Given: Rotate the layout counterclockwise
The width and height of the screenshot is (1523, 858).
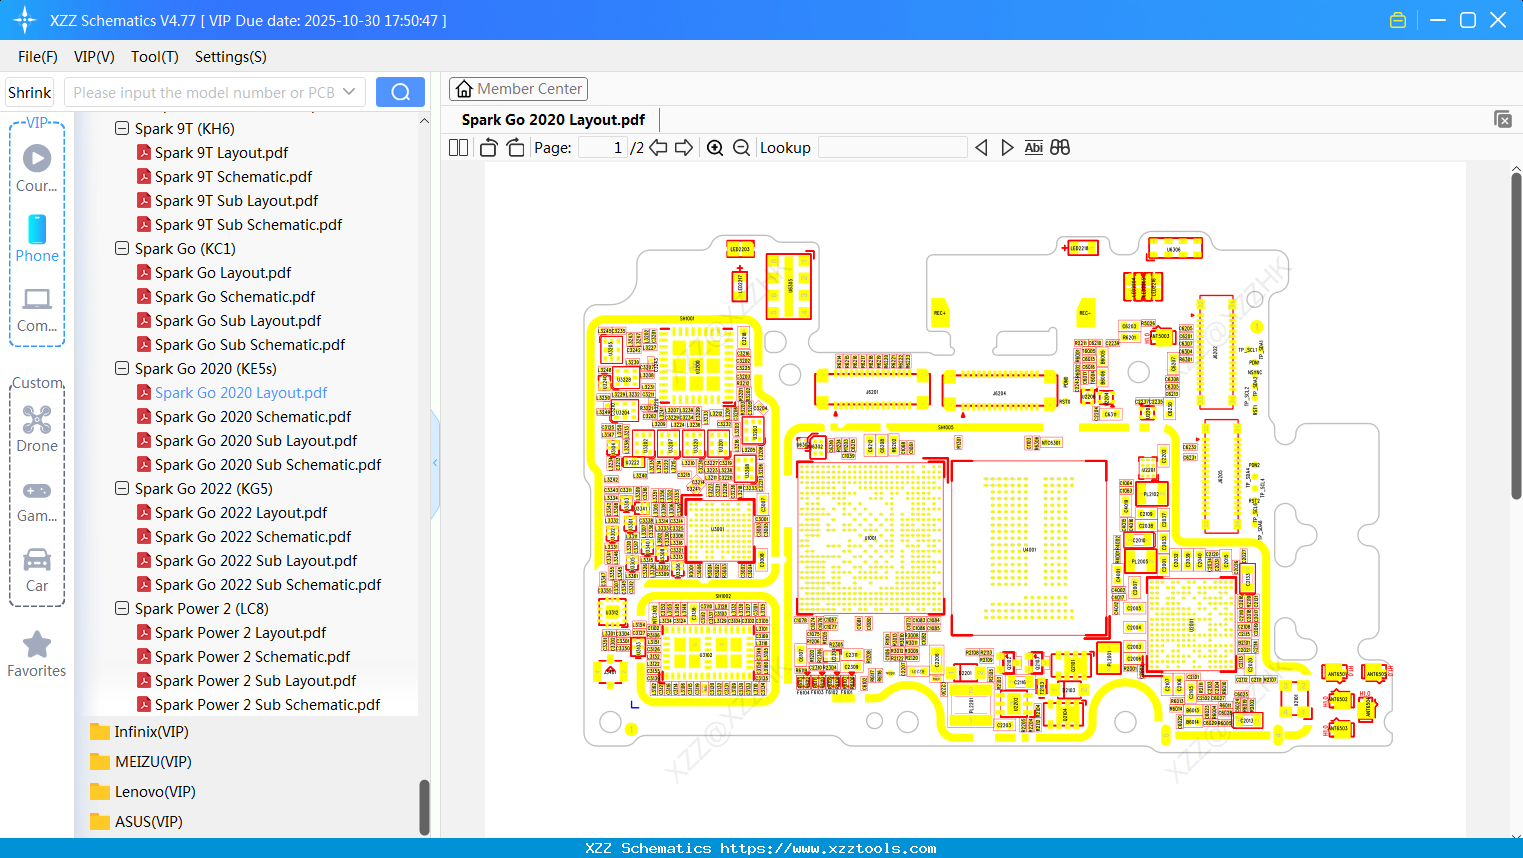Looking at the screenshot, I should pos(487,146).
